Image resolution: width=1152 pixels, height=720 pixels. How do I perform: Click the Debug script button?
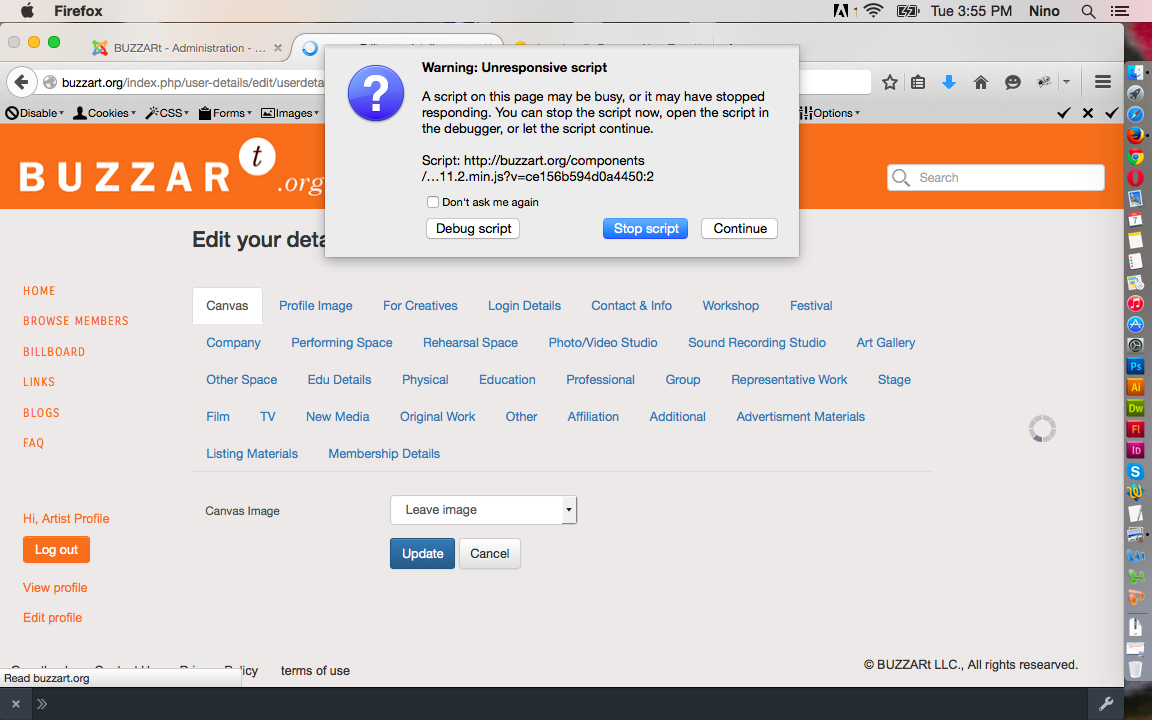click(x=473, y=228)
